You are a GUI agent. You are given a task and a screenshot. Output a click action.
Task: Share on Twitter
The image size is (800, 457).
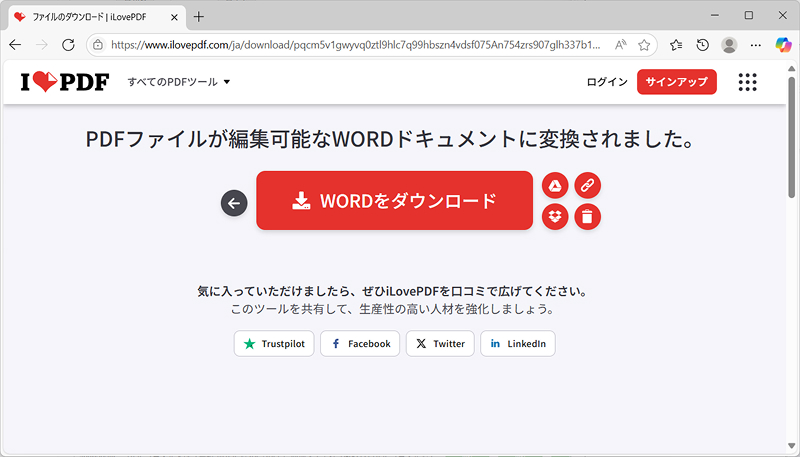(x=440, y=344)
